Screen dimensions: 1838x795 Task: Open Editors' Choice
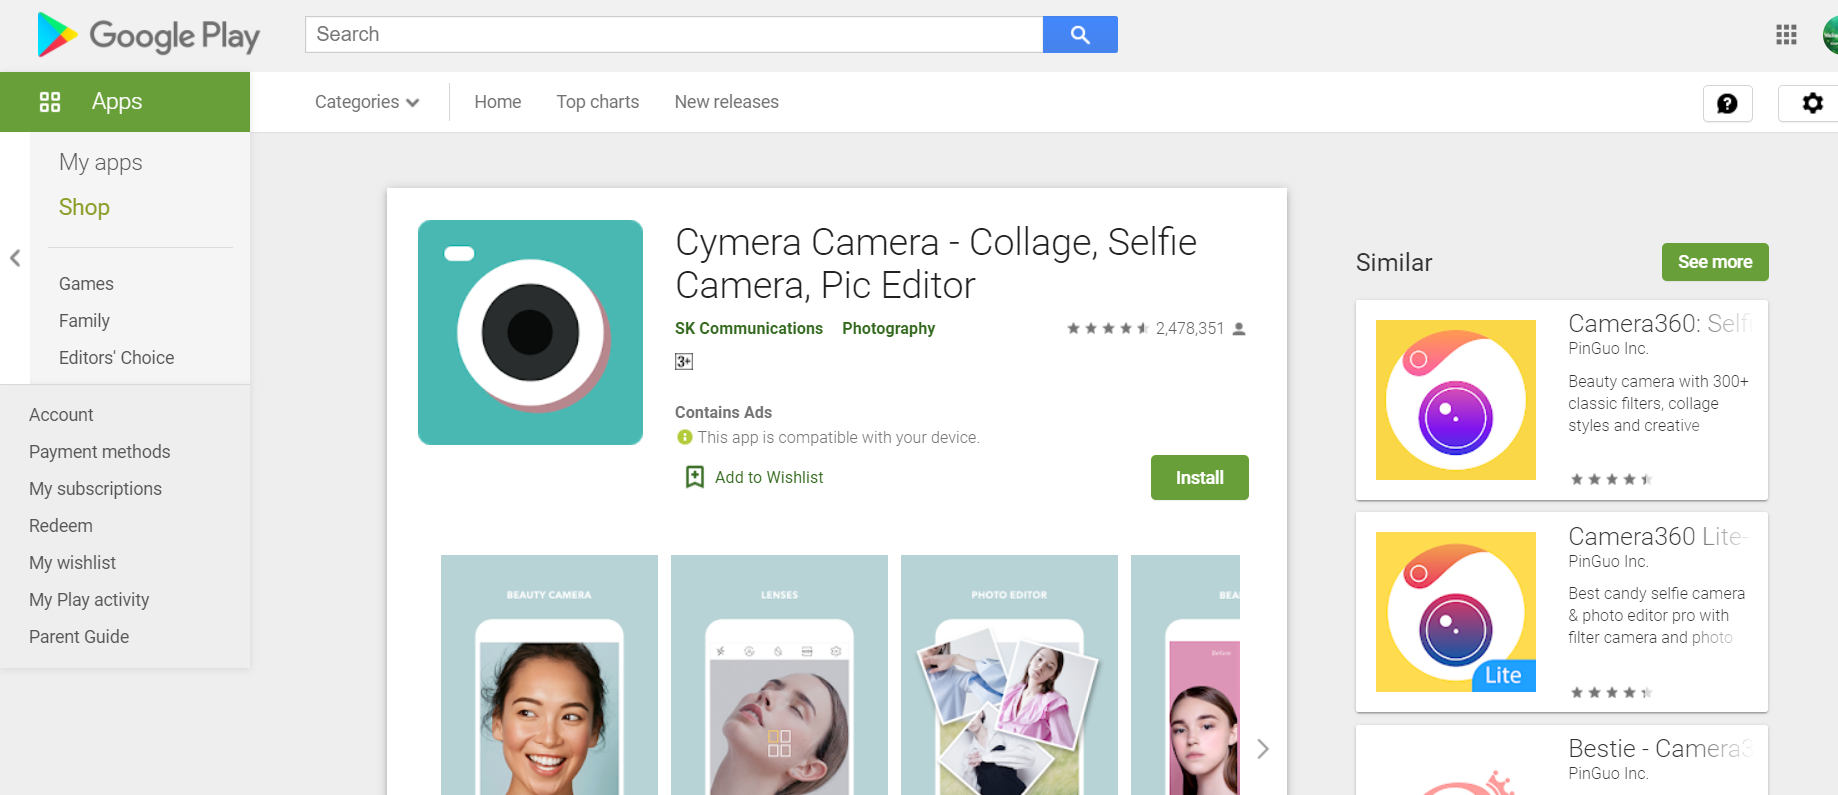pyautogui.click(x=116, y=358)
